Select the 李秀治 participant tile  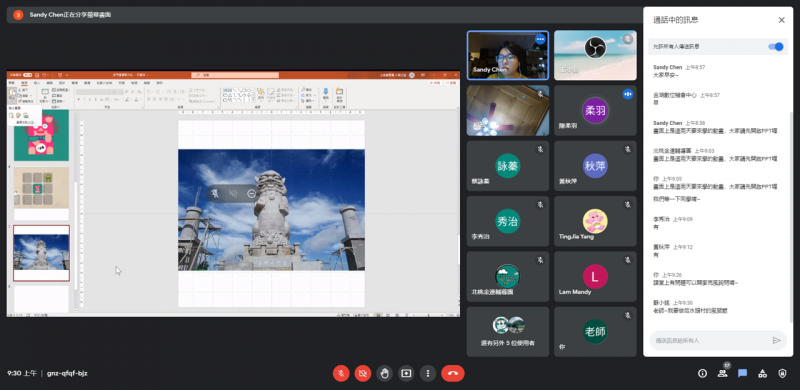pos(508,221)
